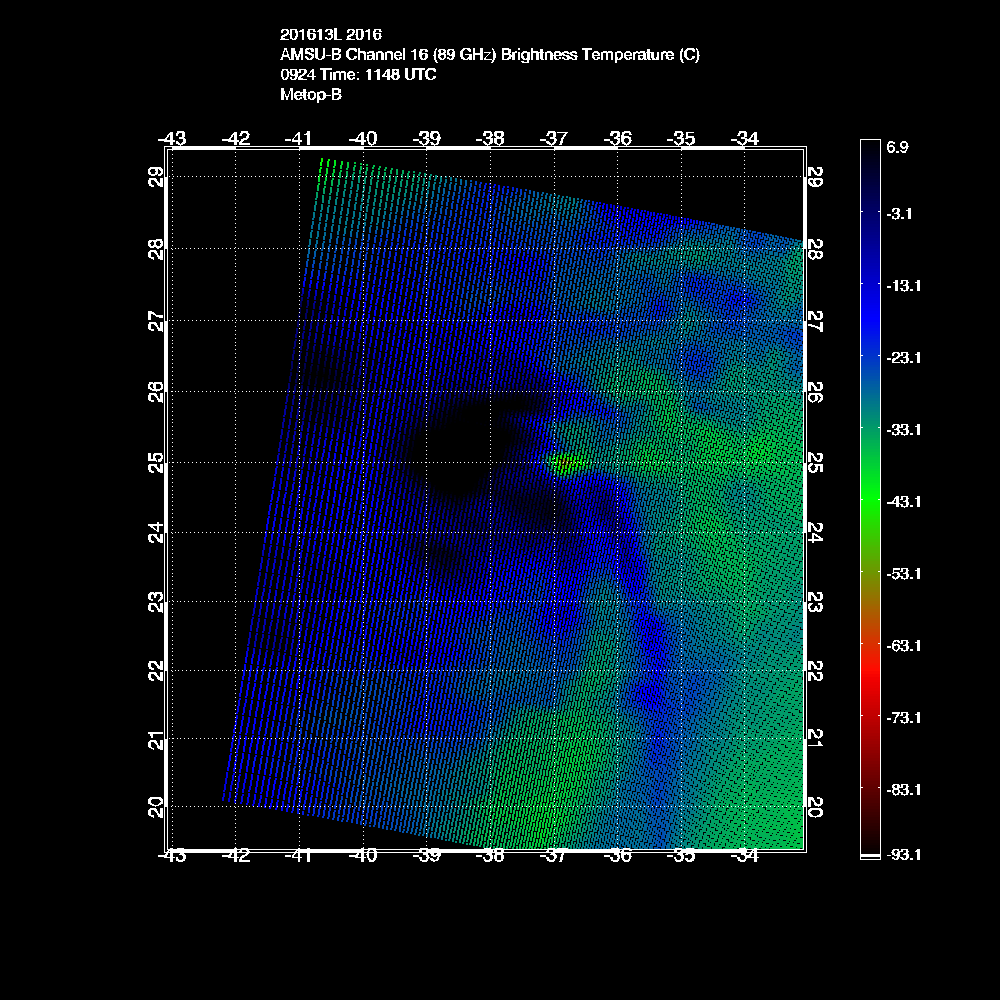The image size is (1000, 1000).
Task: Click the top axis longitude label "-37"
Action: (554, 138)
